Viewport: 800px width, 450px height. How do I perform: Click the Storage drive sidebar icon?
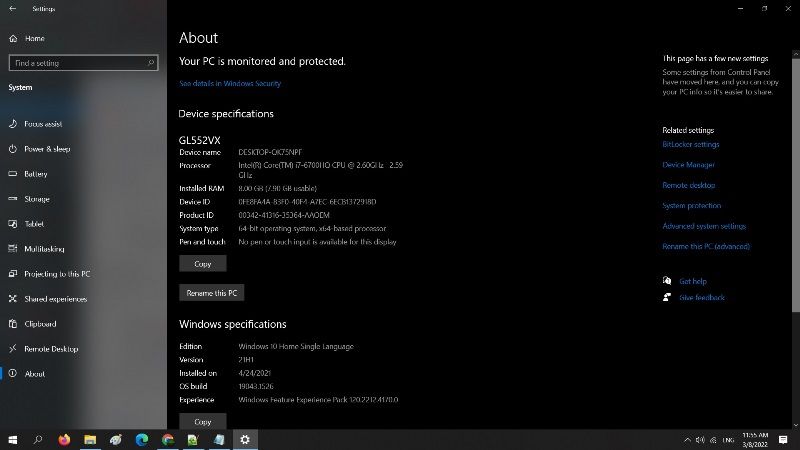[x=13, y=199]
